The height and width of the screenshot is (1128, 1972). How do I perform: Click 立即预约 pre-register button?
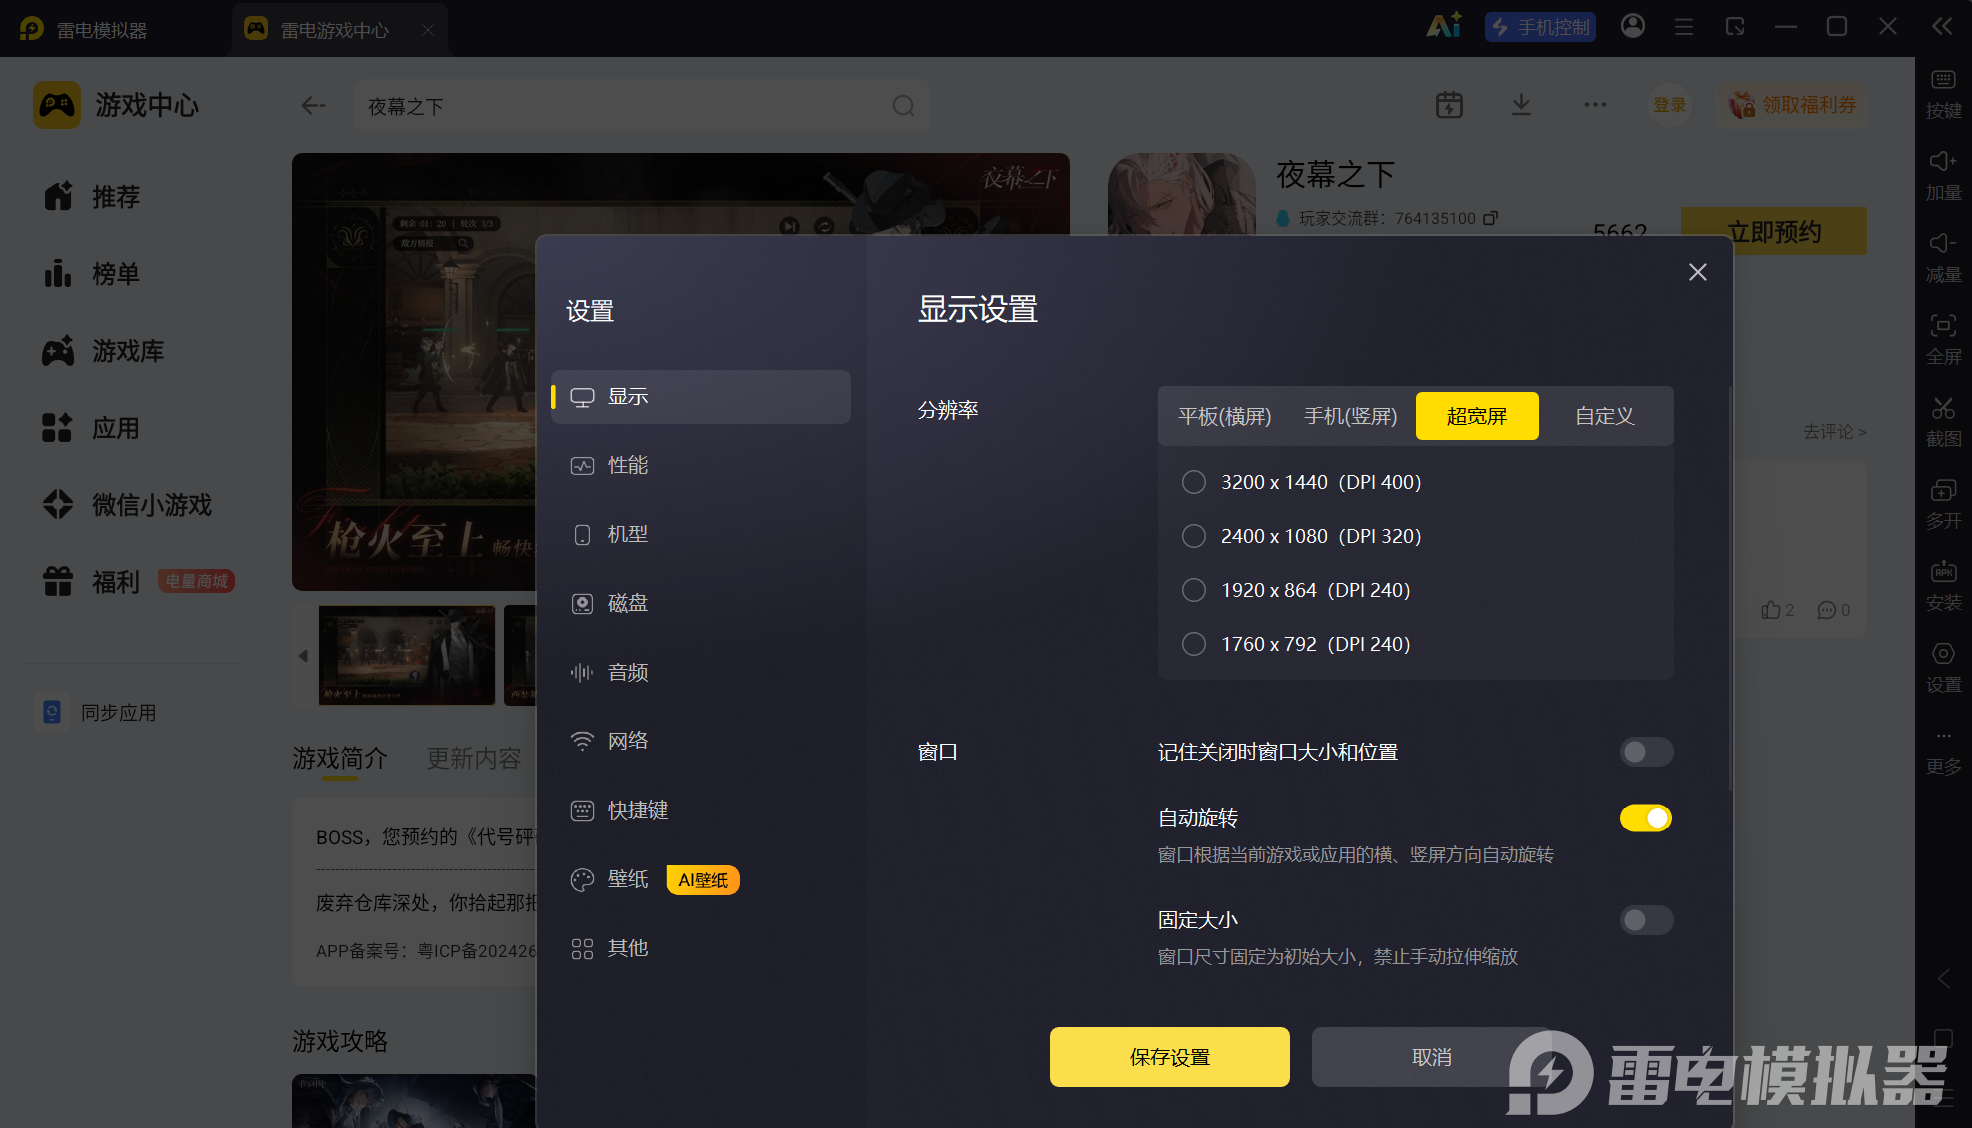pos(1774,231)
